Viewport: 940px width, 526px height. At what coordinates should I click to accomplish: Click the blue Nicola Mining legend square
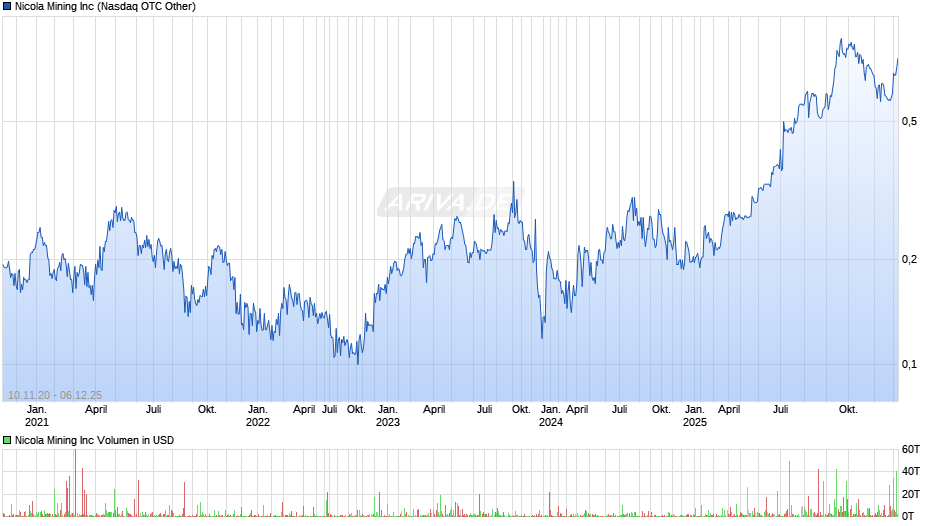click(x=7, y=7)
